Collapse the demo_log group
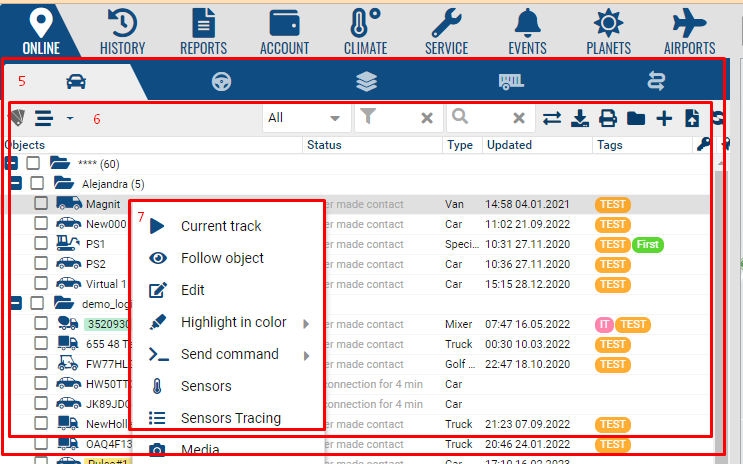The height and width of the screenshot is (464, 743). [16, 303]
